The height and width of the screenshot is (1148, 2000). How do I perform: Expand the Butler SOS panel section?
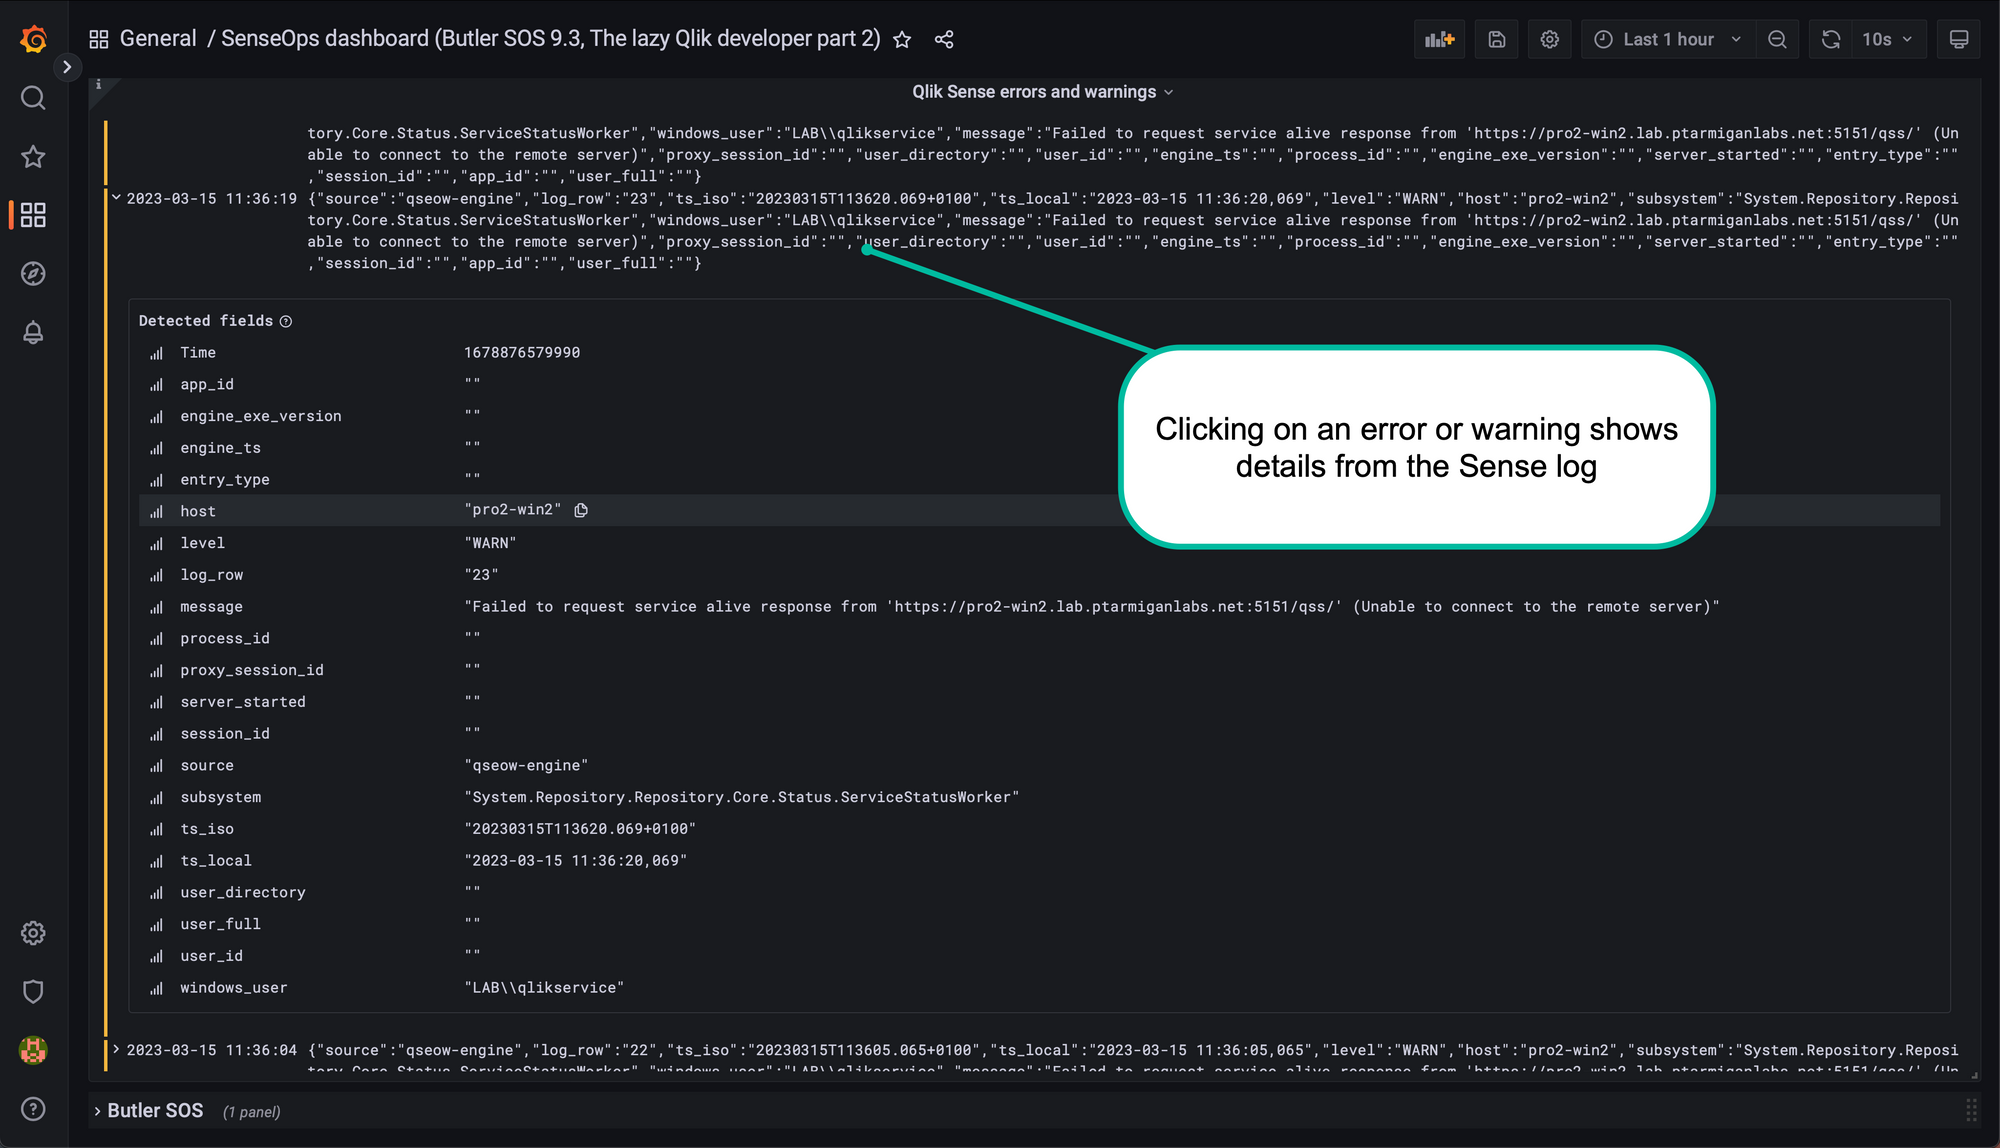pyautogui.click(x=98, y=1112)
